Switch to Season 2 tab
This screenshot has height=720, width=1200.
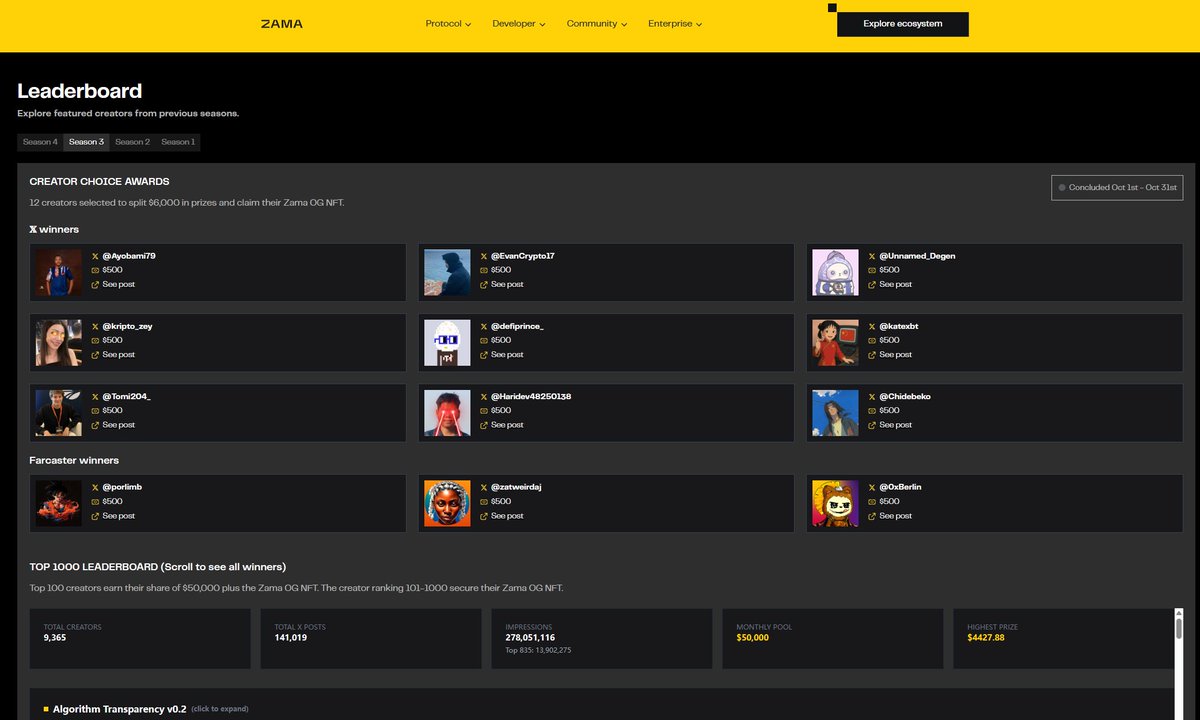[x=132, y=142]
